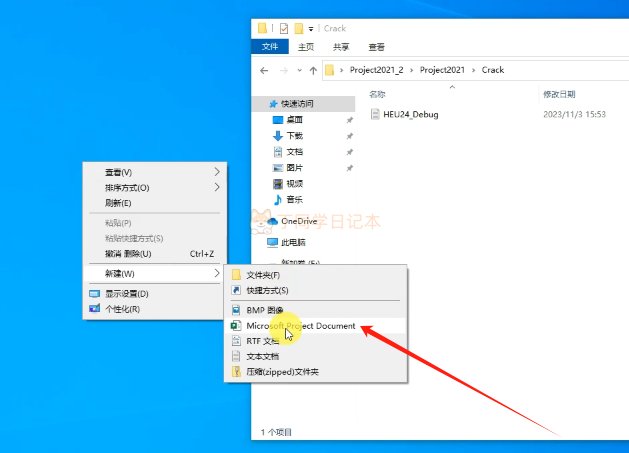Screen dimensions: 629x453
Task: Sort by the Name column header
Action: coord(377,94)
